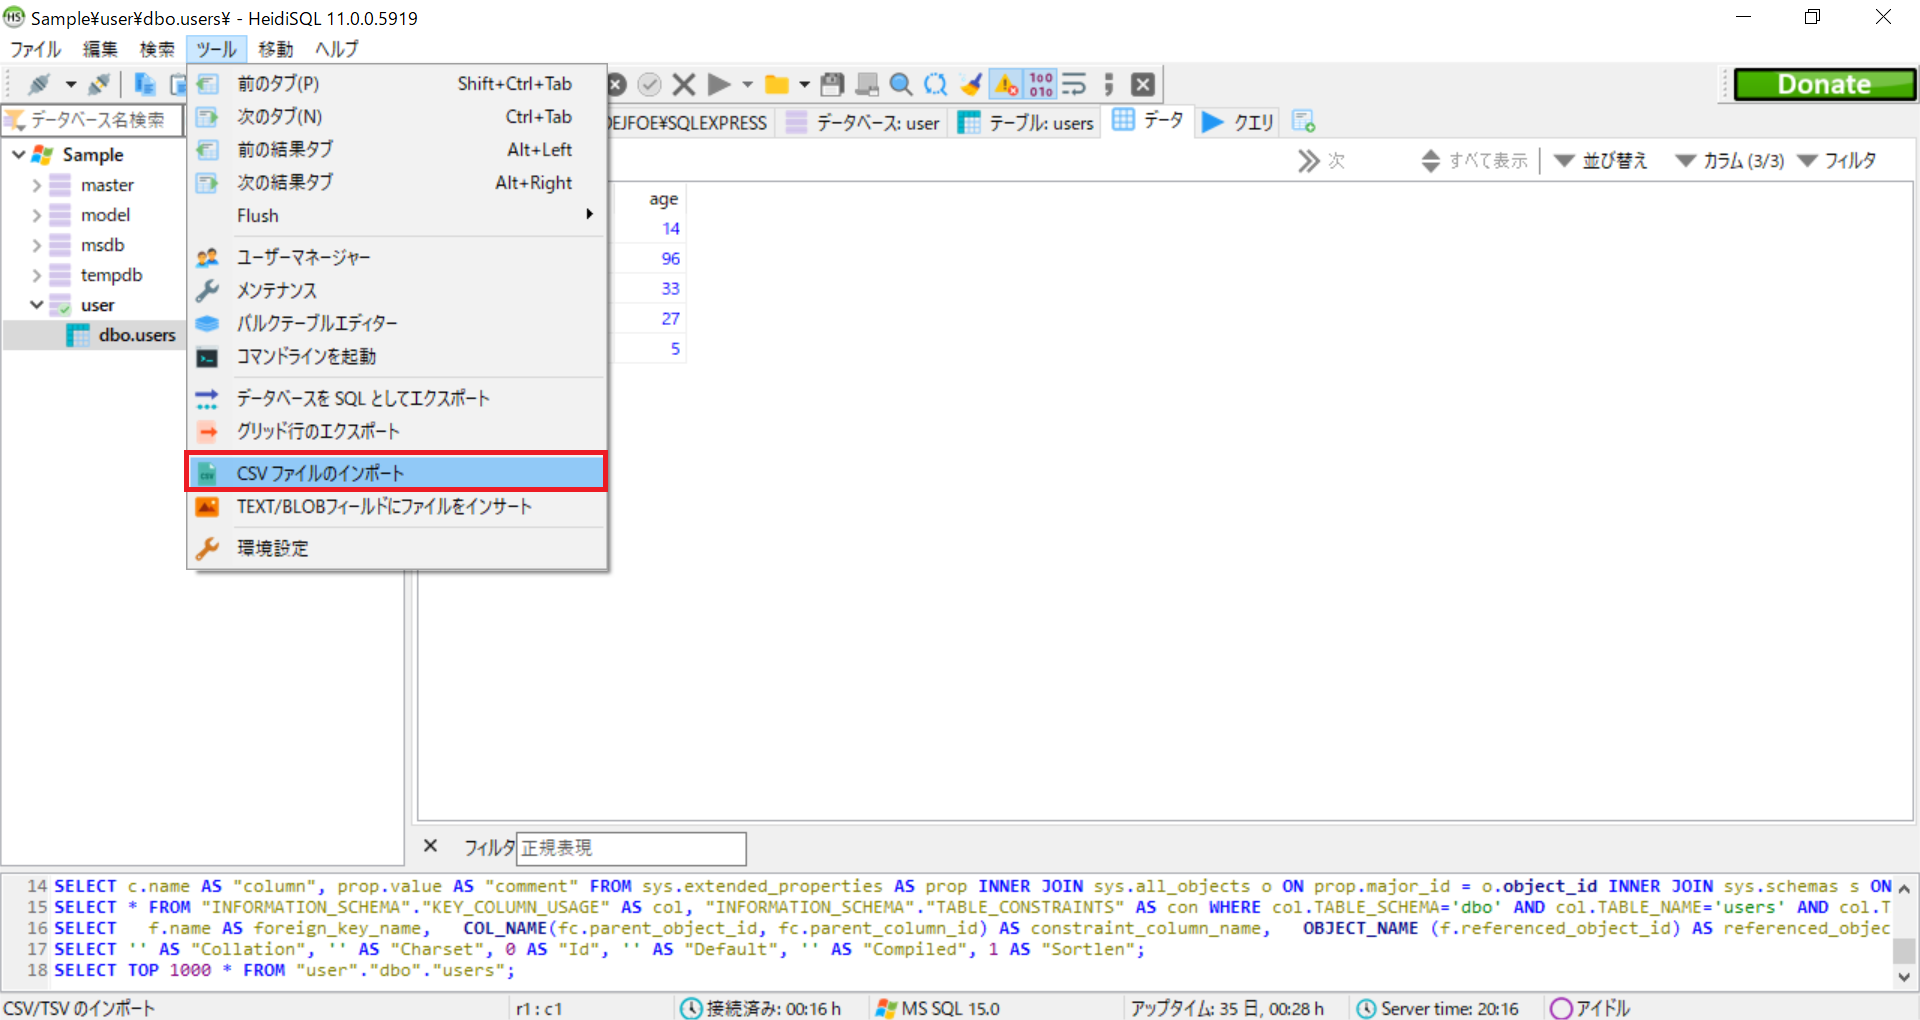1920x1020 pixels.
Task: Click the save as snippet icon
Action: point(867,84)
